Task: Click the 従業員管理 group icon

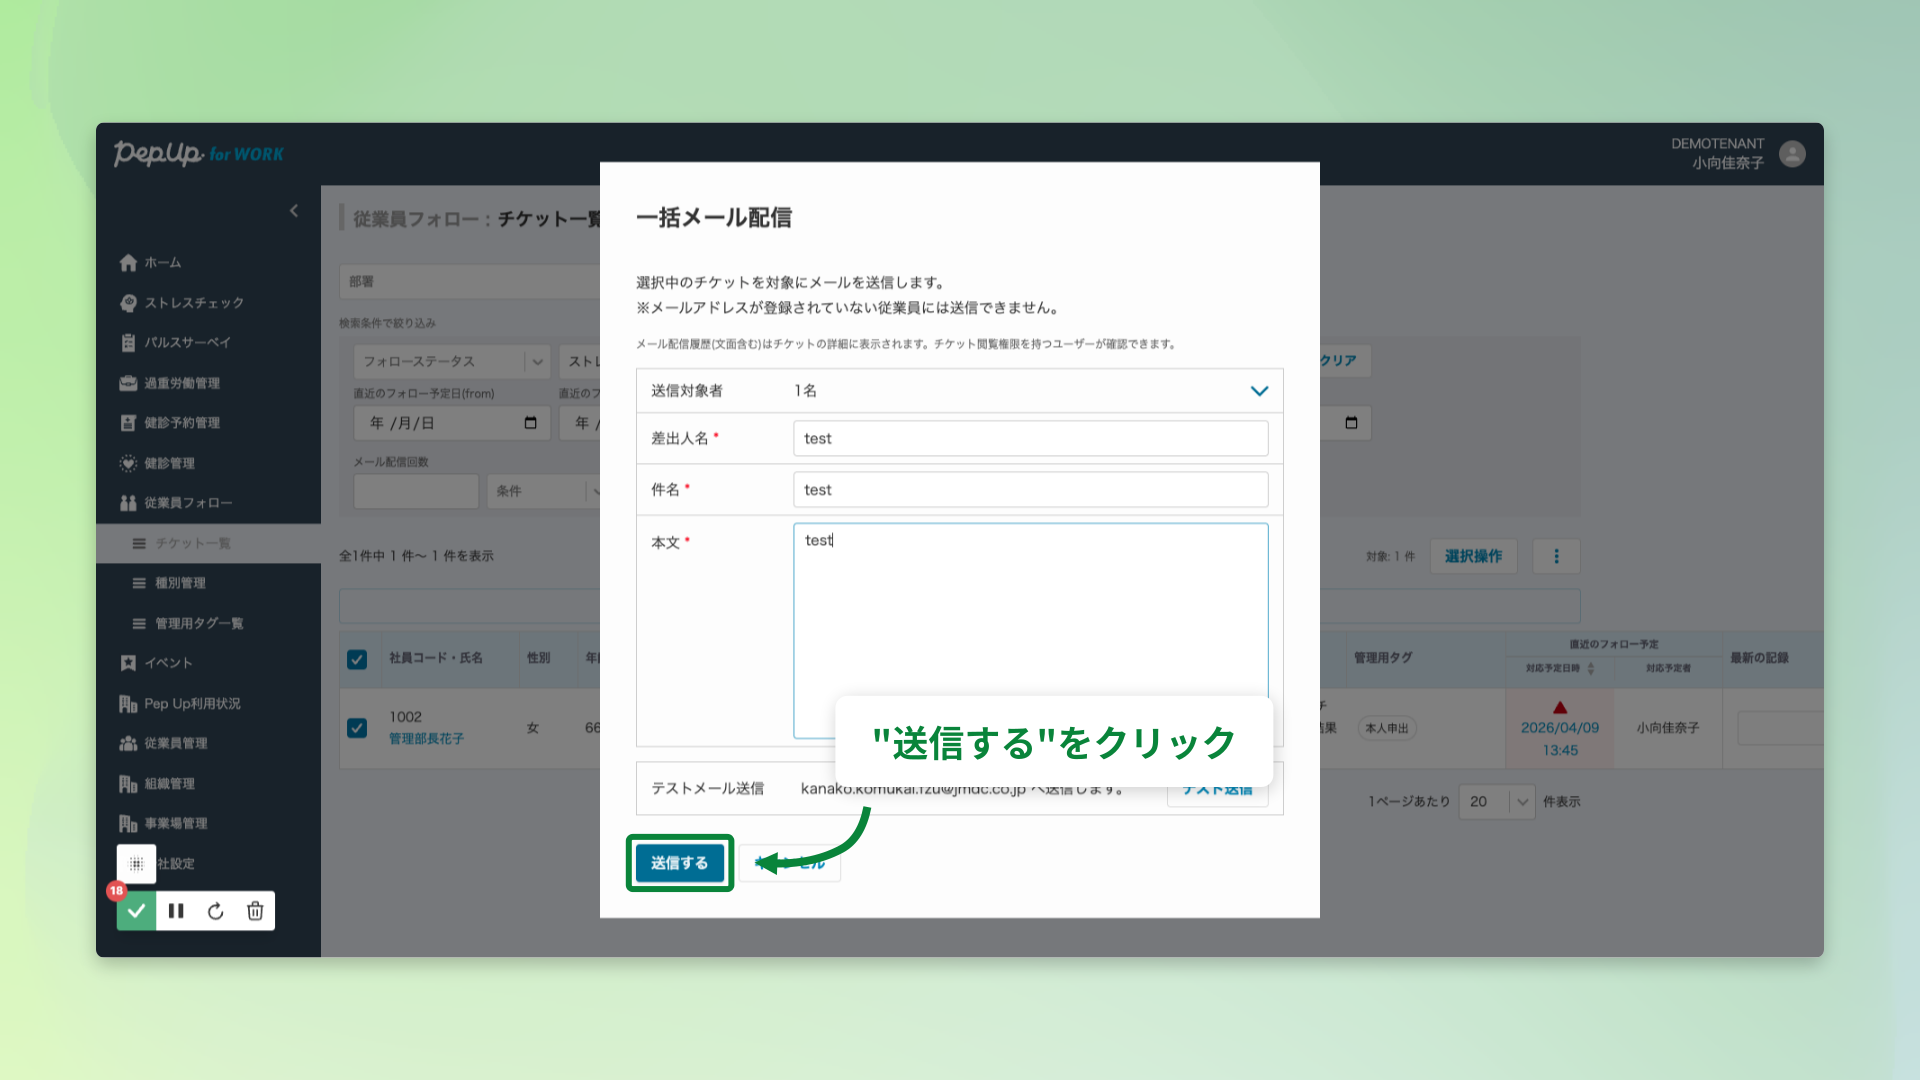Action: tap(128, 743)
